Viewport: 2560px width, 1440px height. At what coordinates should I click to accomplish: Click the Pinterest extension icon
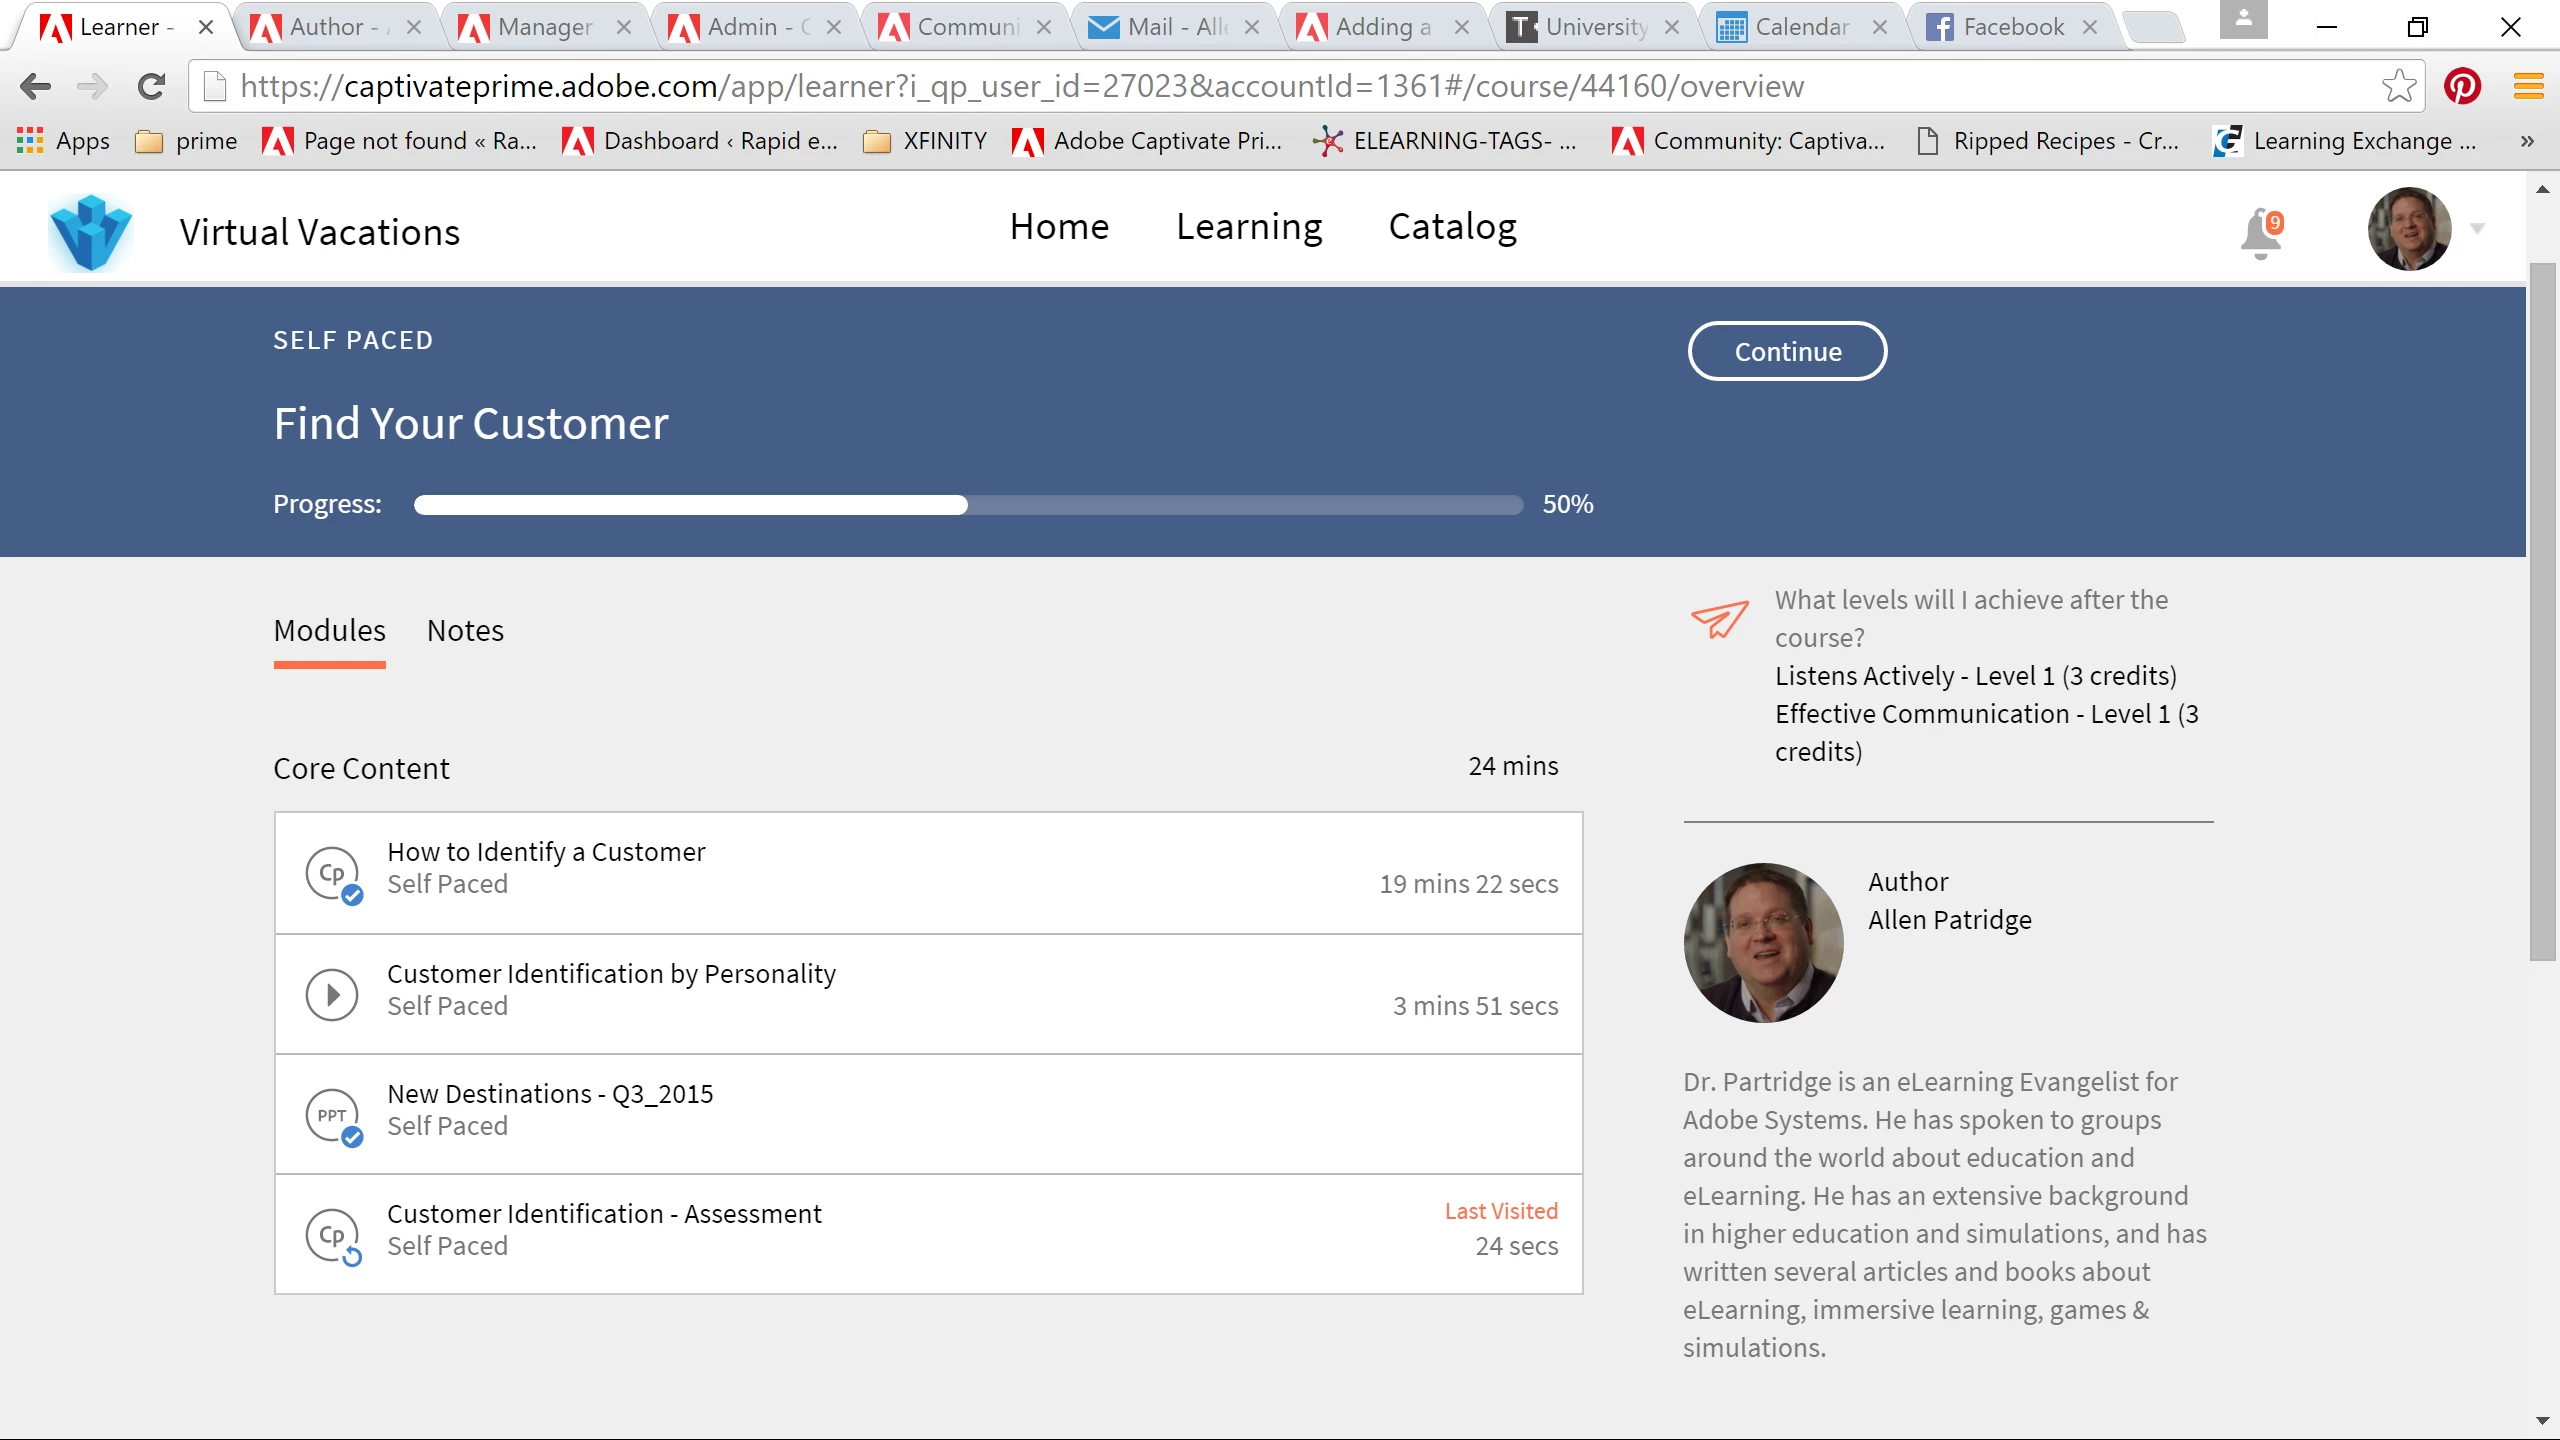click(2462, 86)
